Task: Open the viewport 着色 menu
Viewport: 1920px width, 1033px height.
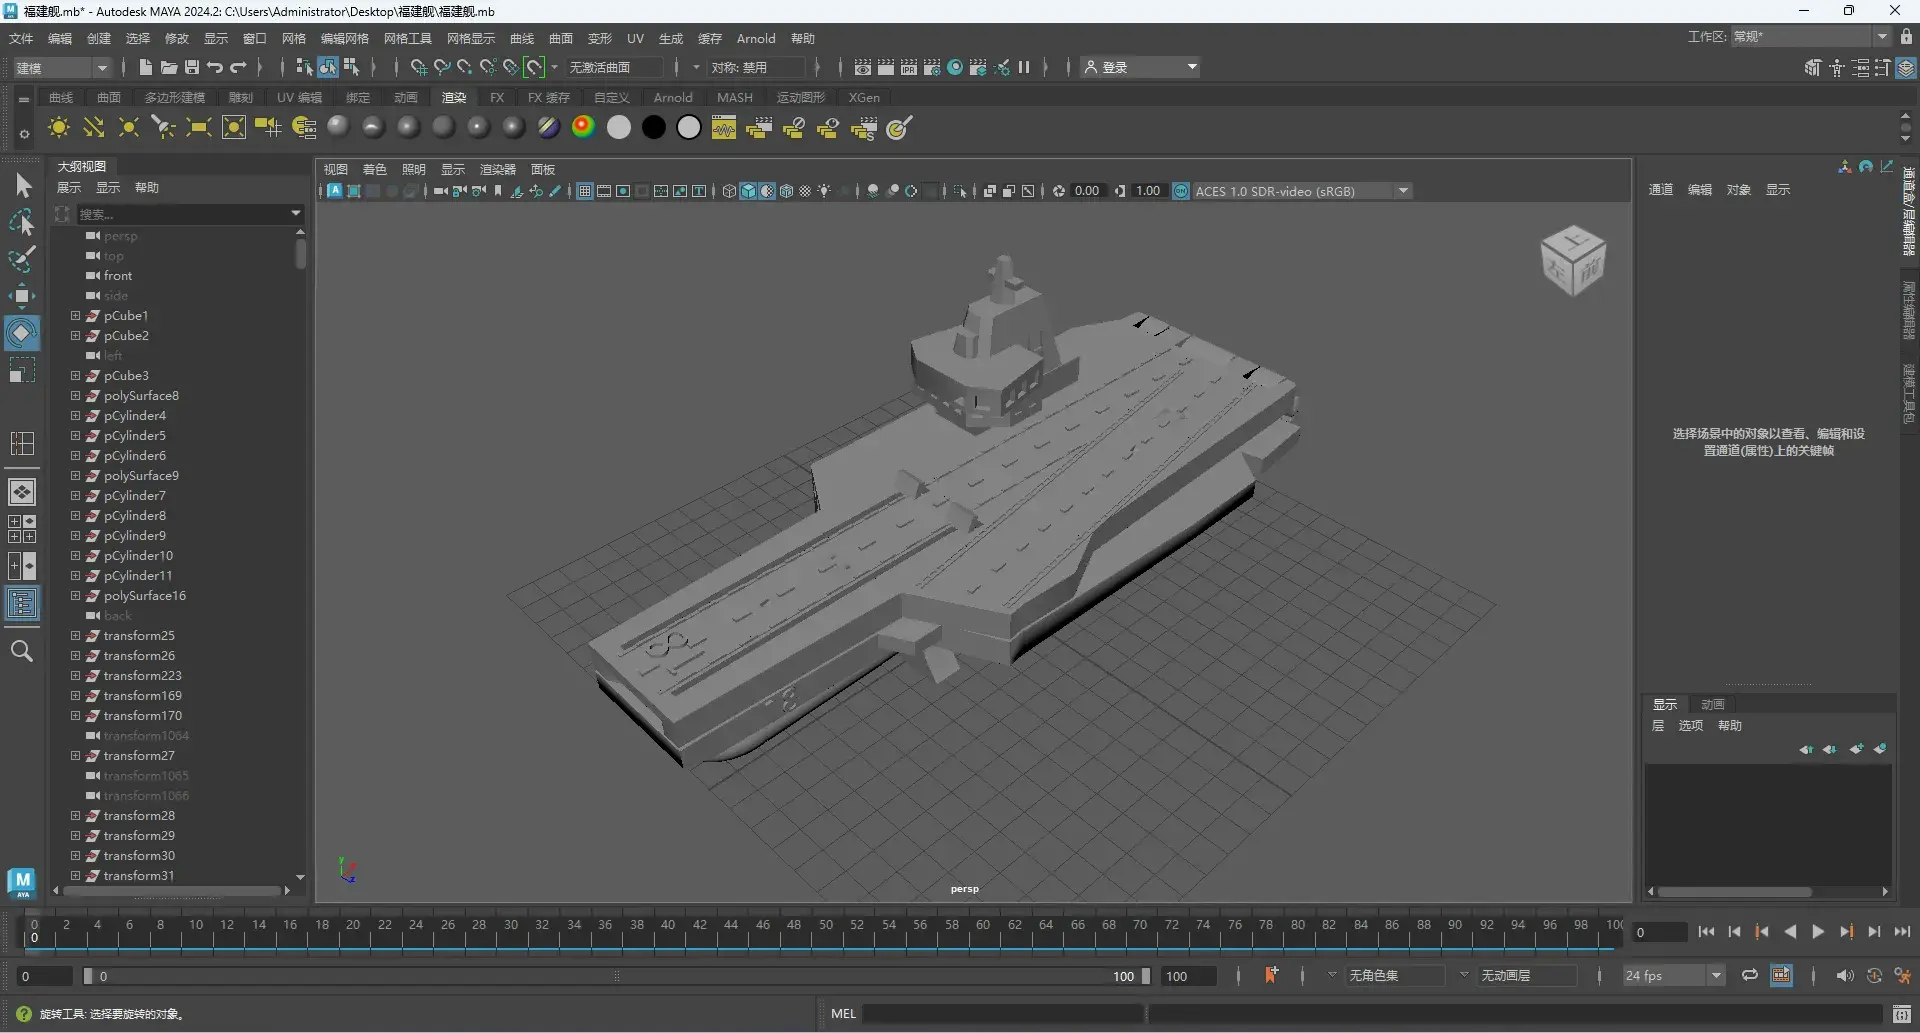Action: [375, 169]
